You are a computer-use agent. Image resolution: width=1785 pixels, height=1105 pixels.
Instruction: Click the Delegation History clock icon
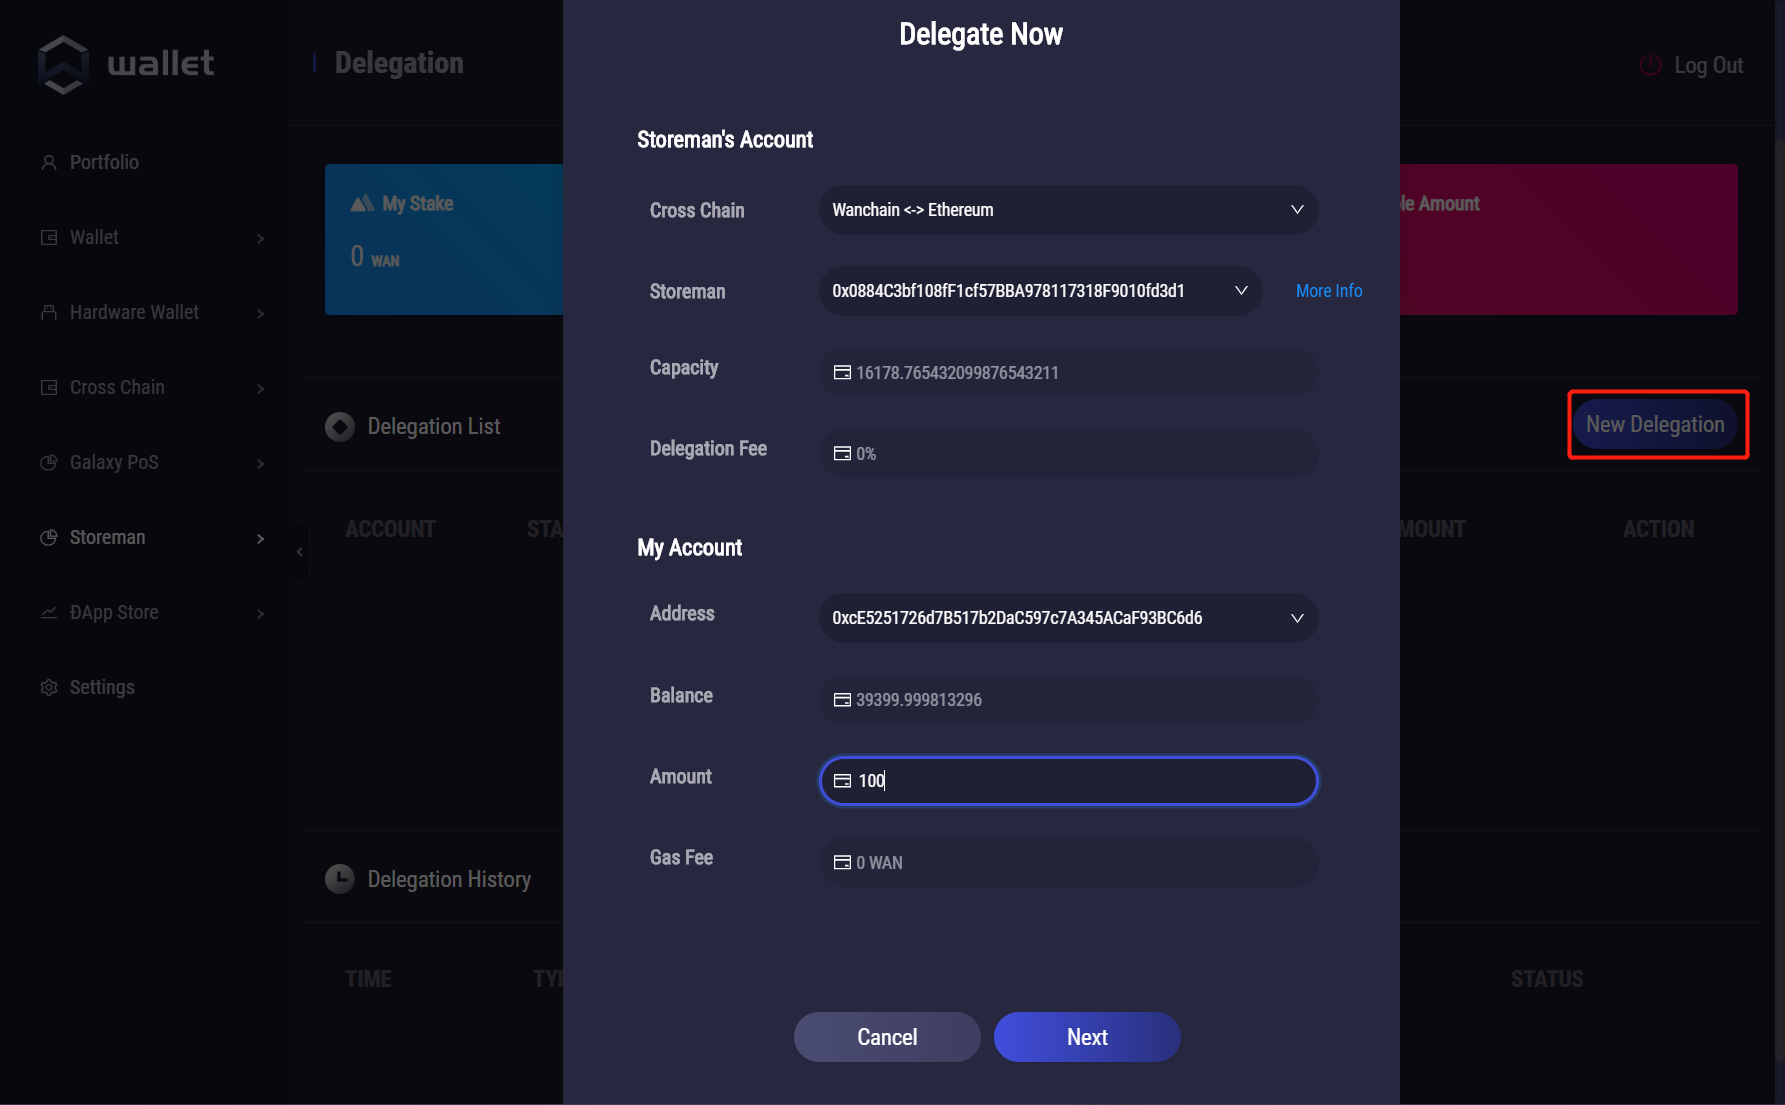pyautogui.click(x=340, y=879)
